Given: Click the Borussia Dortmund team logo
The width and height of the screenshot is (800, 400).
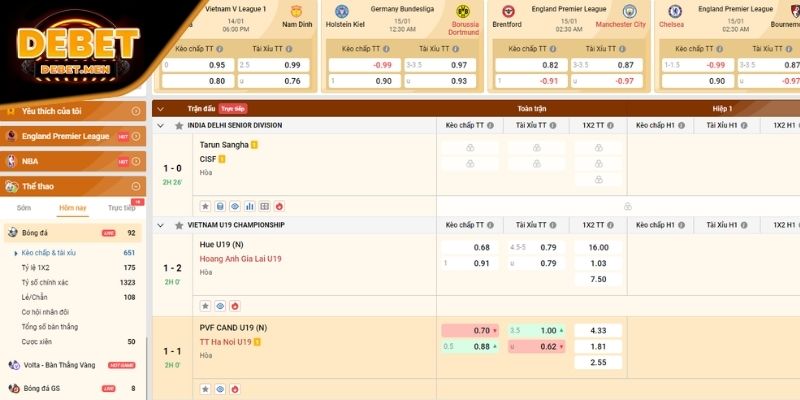Looking at the screenshot, I should (x=463, y=11).
